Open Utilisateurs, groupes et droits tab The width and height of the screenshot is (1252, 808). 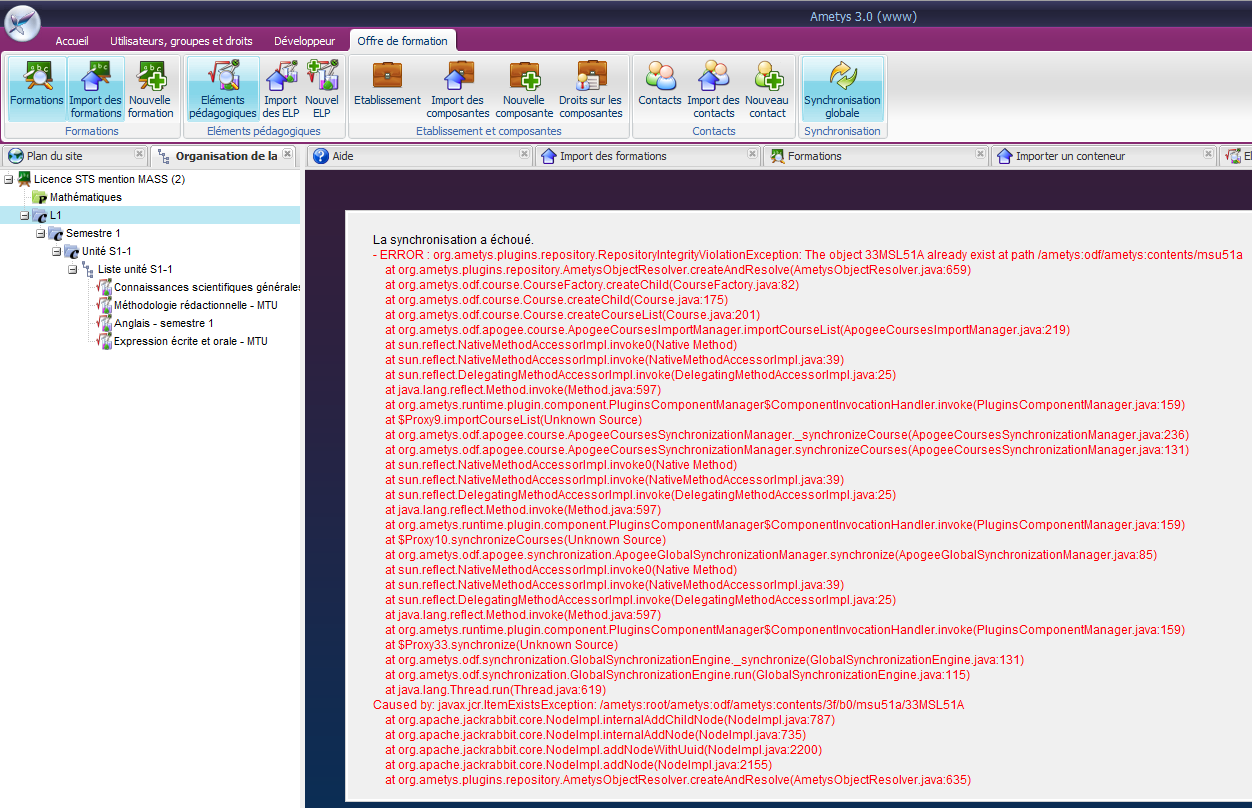pos(181,41)
